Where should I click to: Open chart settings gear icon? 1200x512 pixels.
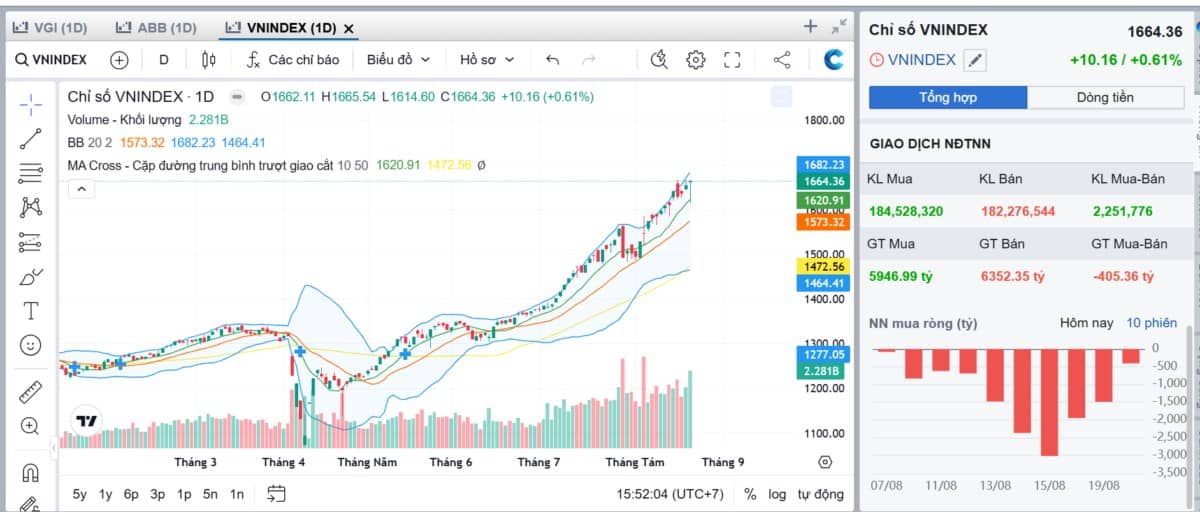696,60
